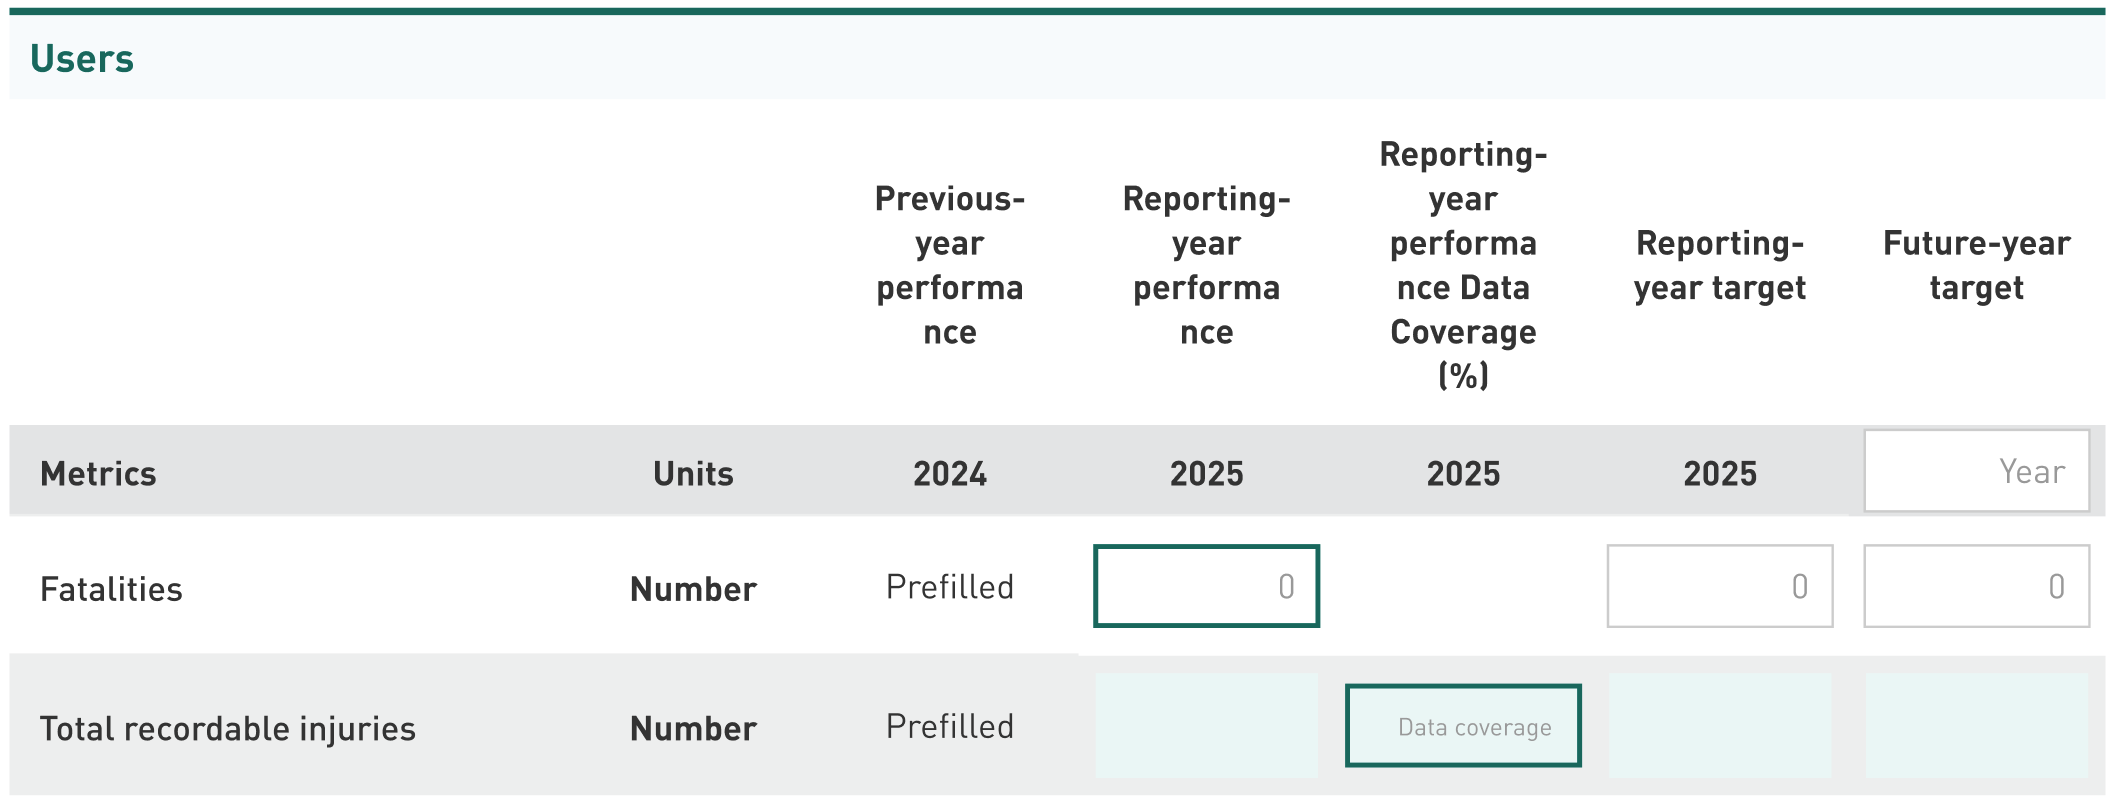Click Total recordable injuries reporting-year performance field

click(1206, 726)
